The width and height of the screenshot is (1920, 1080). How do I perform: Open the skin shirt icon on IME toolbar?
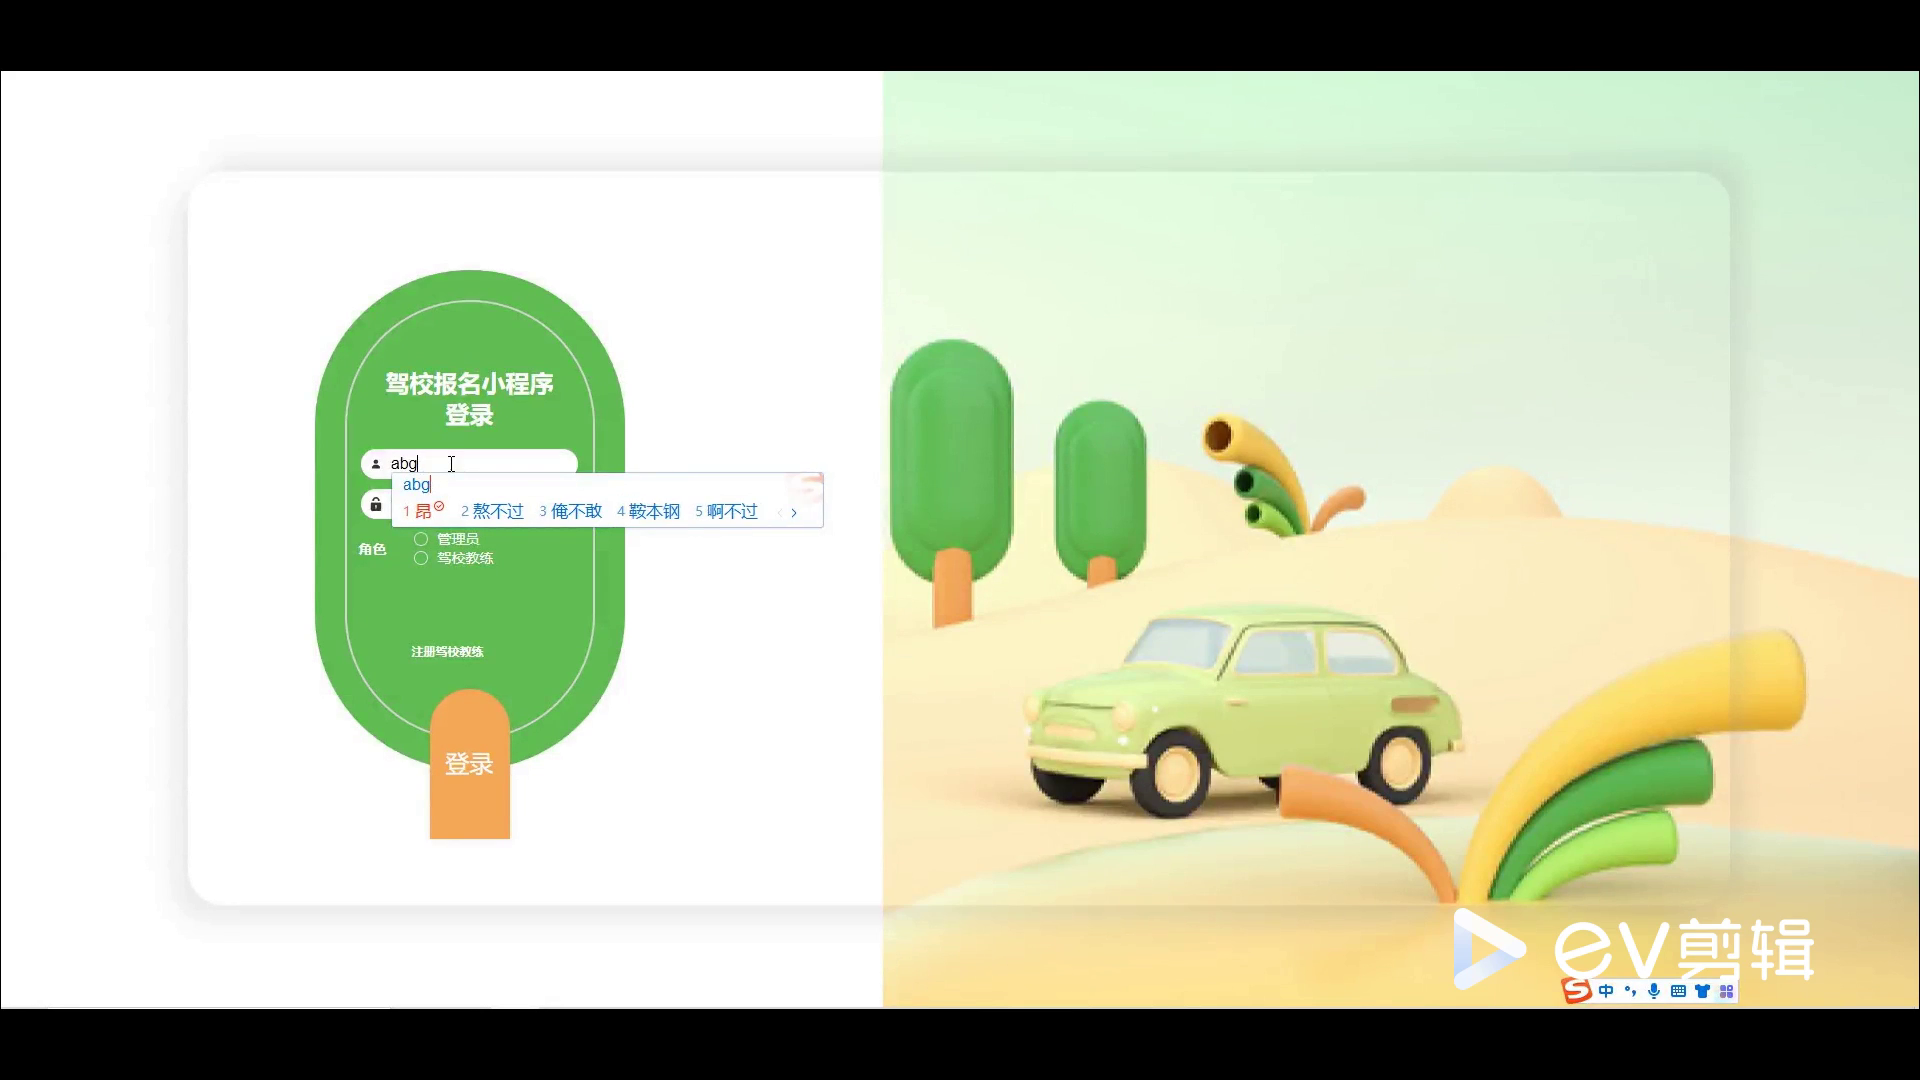point(1702,991)
